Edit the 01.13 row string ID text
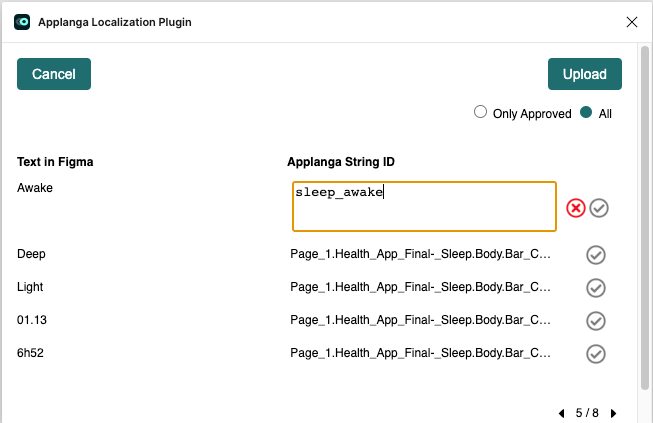Image resolution: width=653 pixels, height=423 pixels. (420, 320)
